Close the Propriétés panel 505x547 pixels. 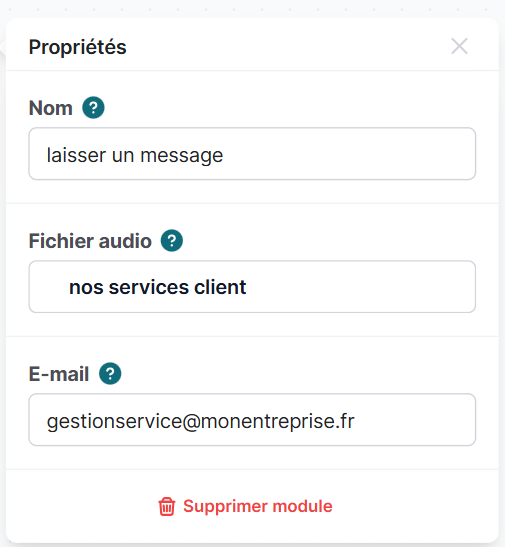[x=459, y=46]
